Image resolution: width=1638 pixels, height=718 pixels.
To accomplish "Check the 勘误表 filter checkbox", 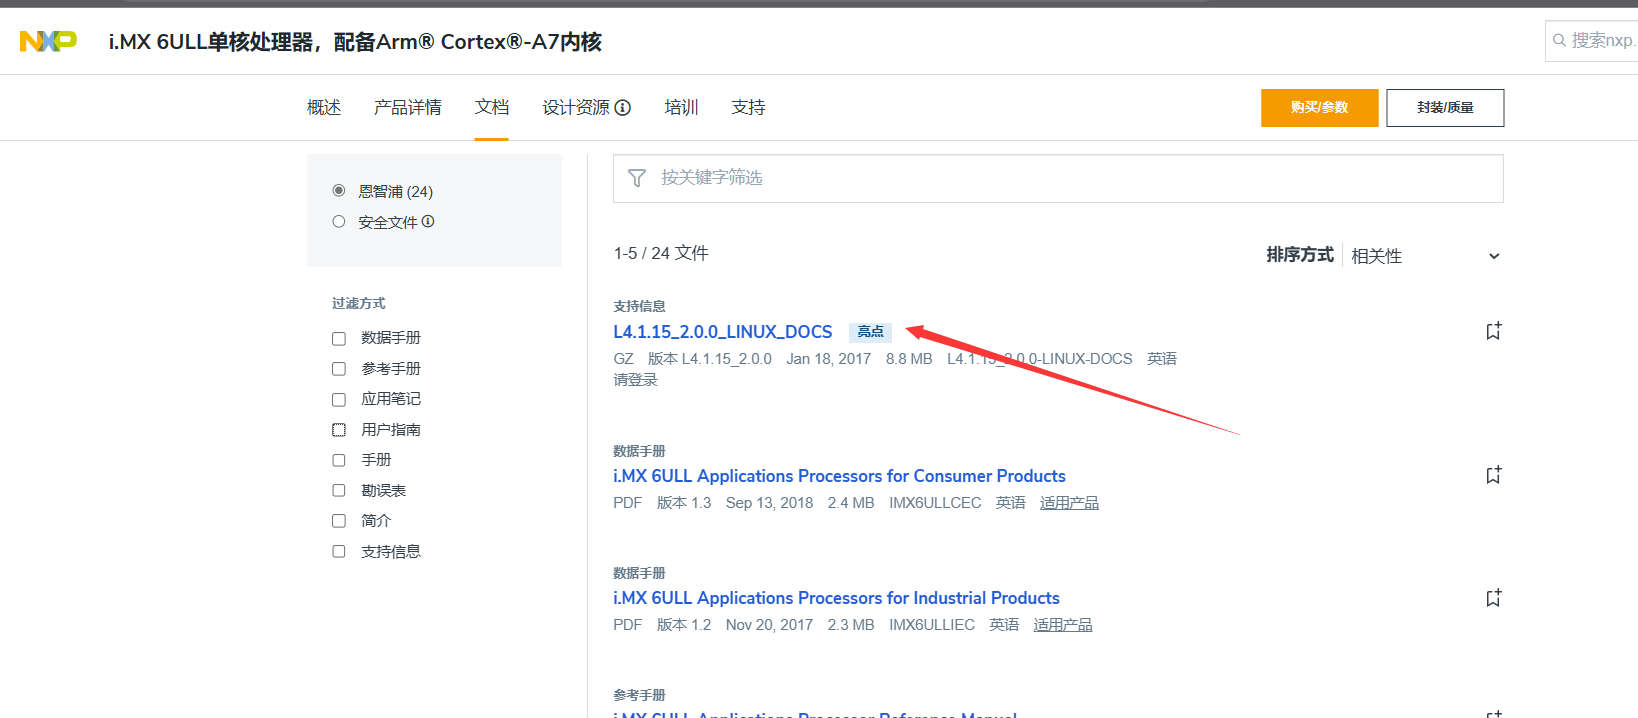I will click(339, 491).
